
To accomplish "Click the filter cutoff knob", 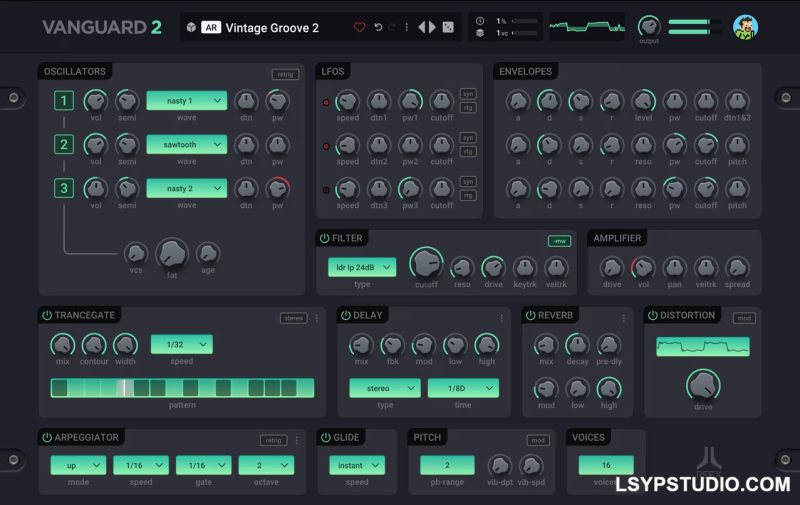I will pos(426,263).
